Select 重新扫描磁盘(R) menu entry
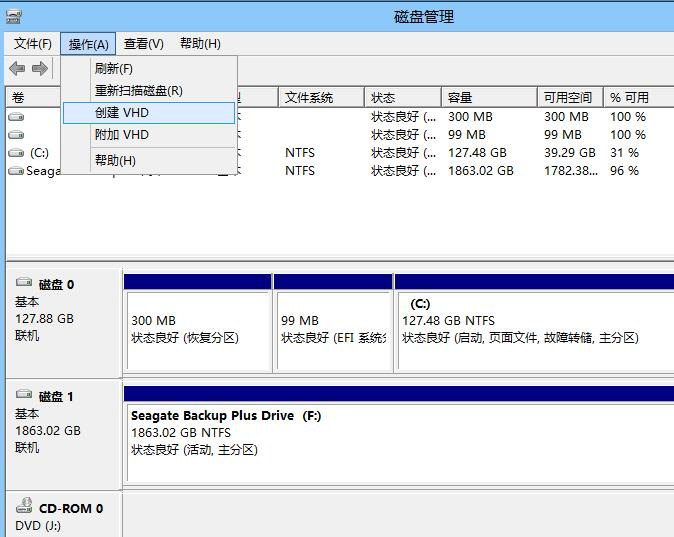This screenshot has width=674, height=537. [138, 91]
